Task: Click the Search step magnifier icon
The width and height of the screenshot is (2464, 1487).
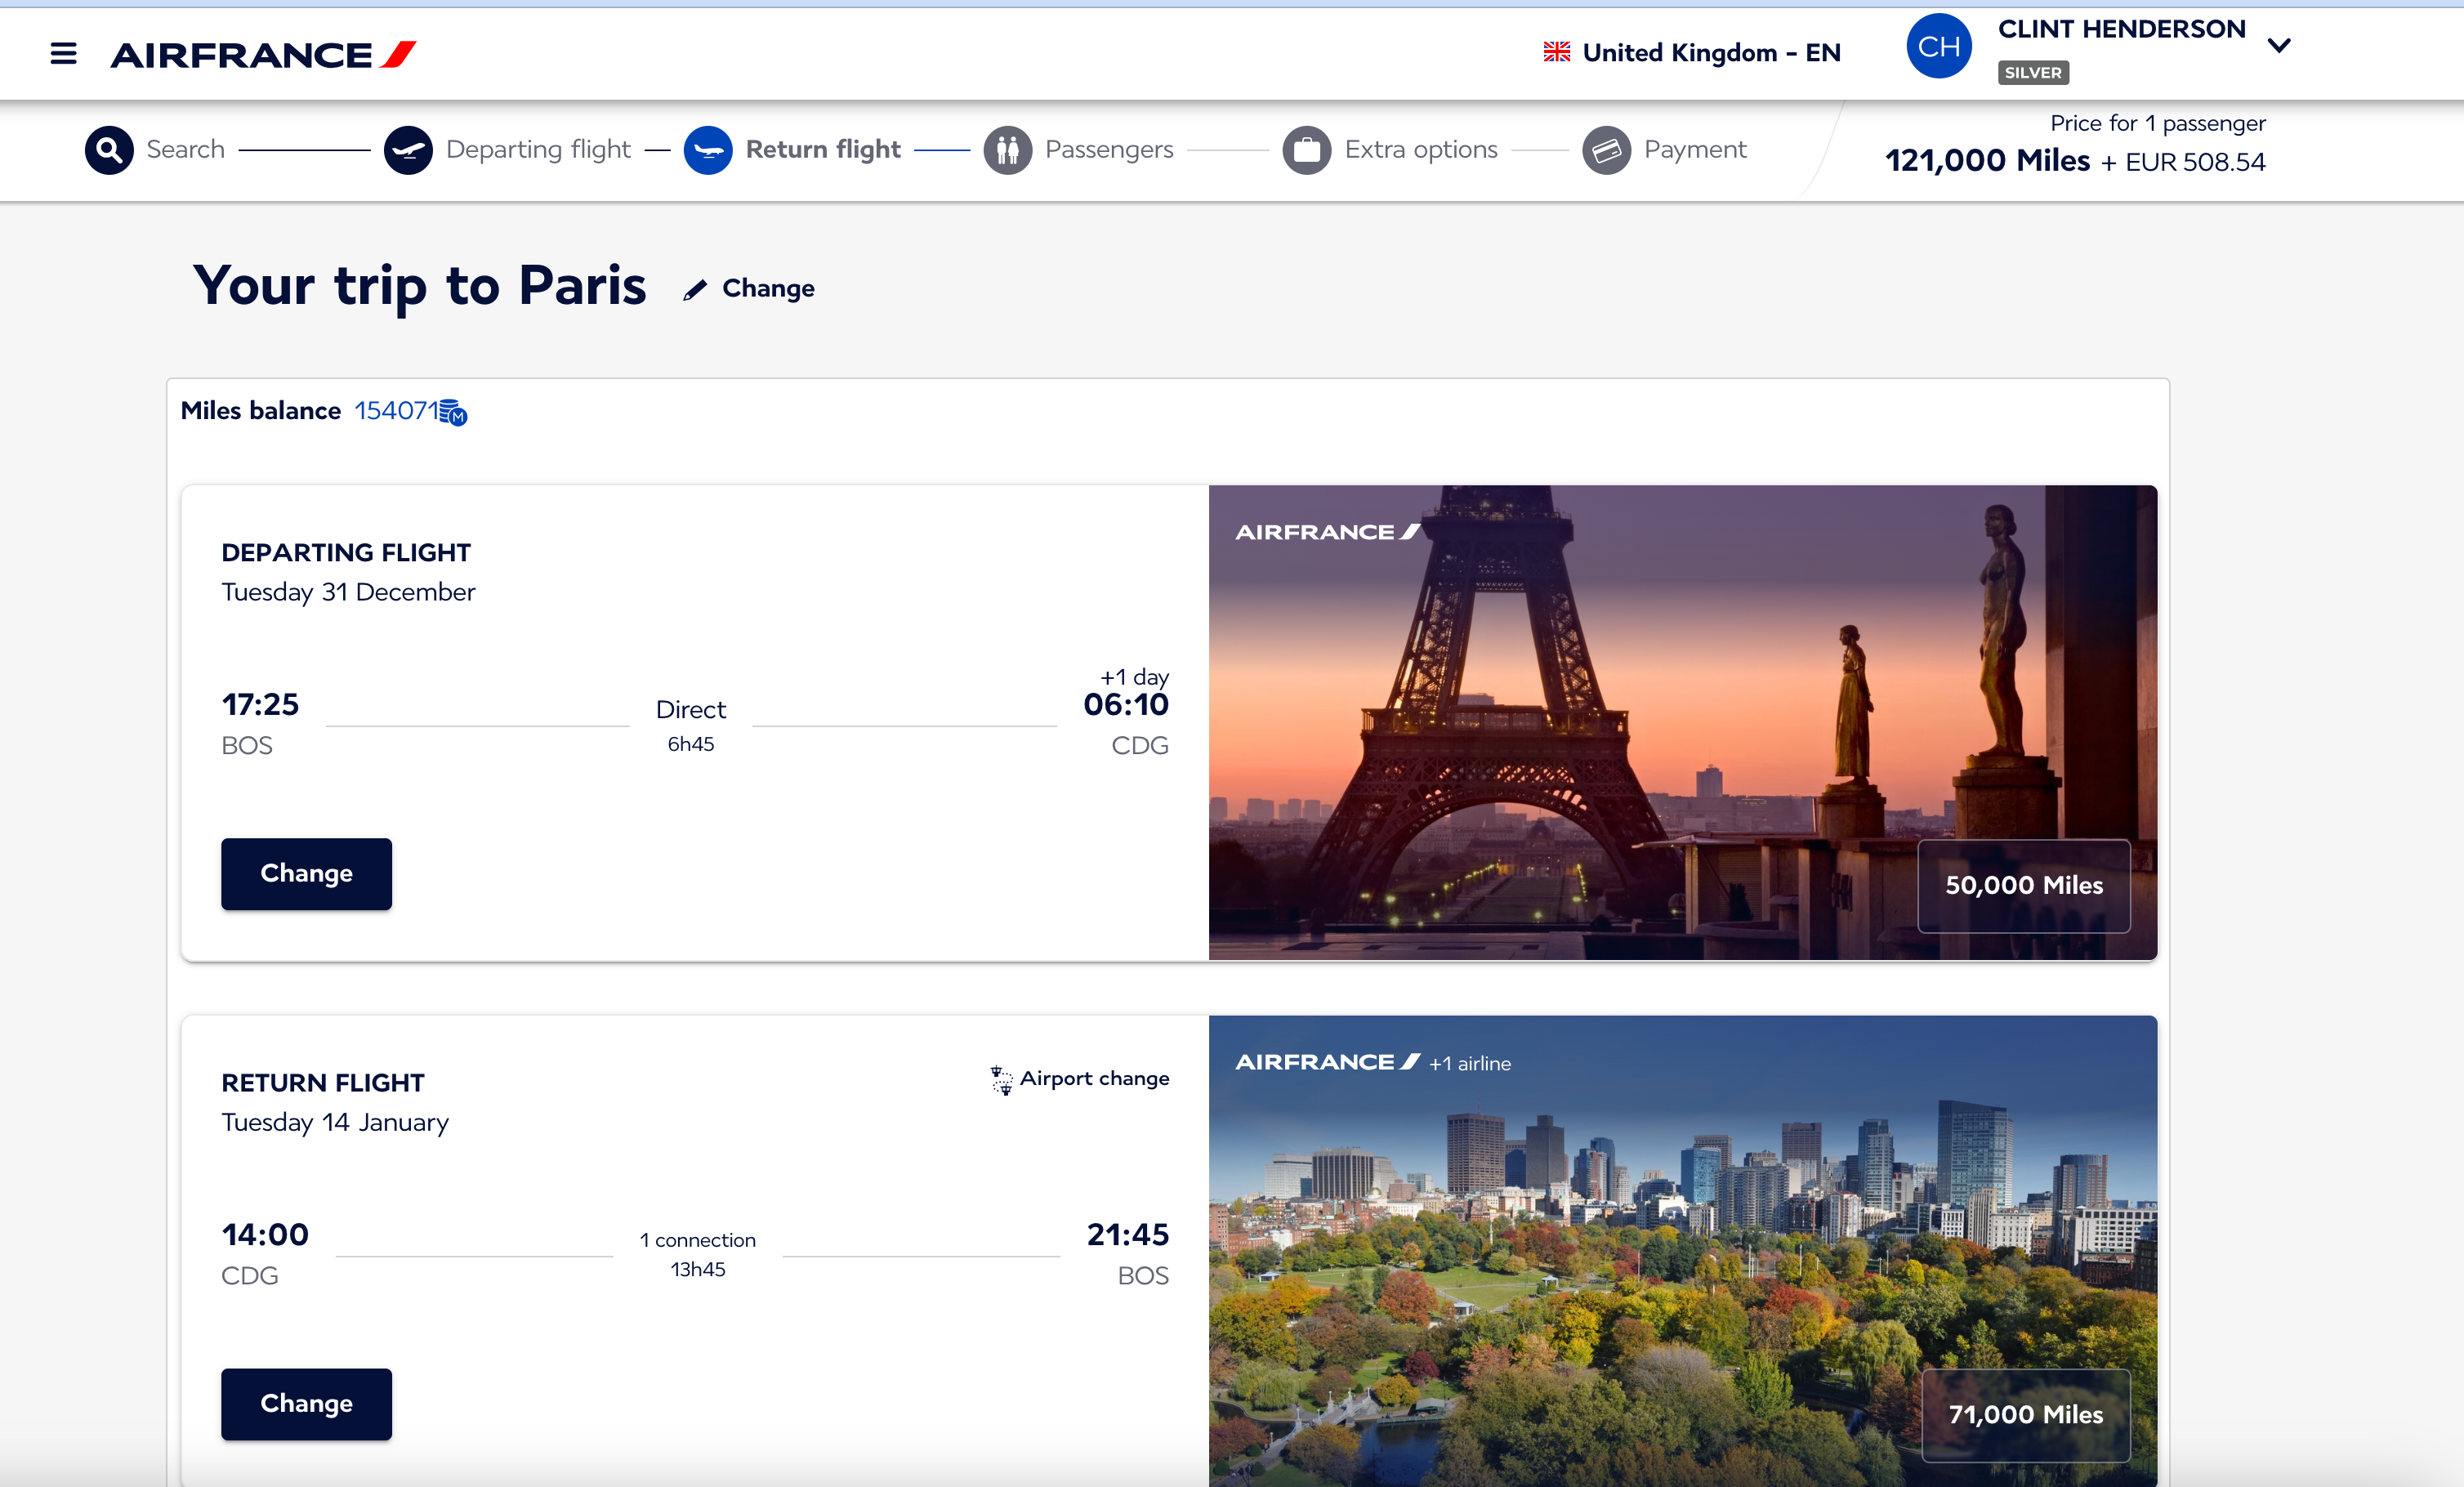Action: point(109,150)
